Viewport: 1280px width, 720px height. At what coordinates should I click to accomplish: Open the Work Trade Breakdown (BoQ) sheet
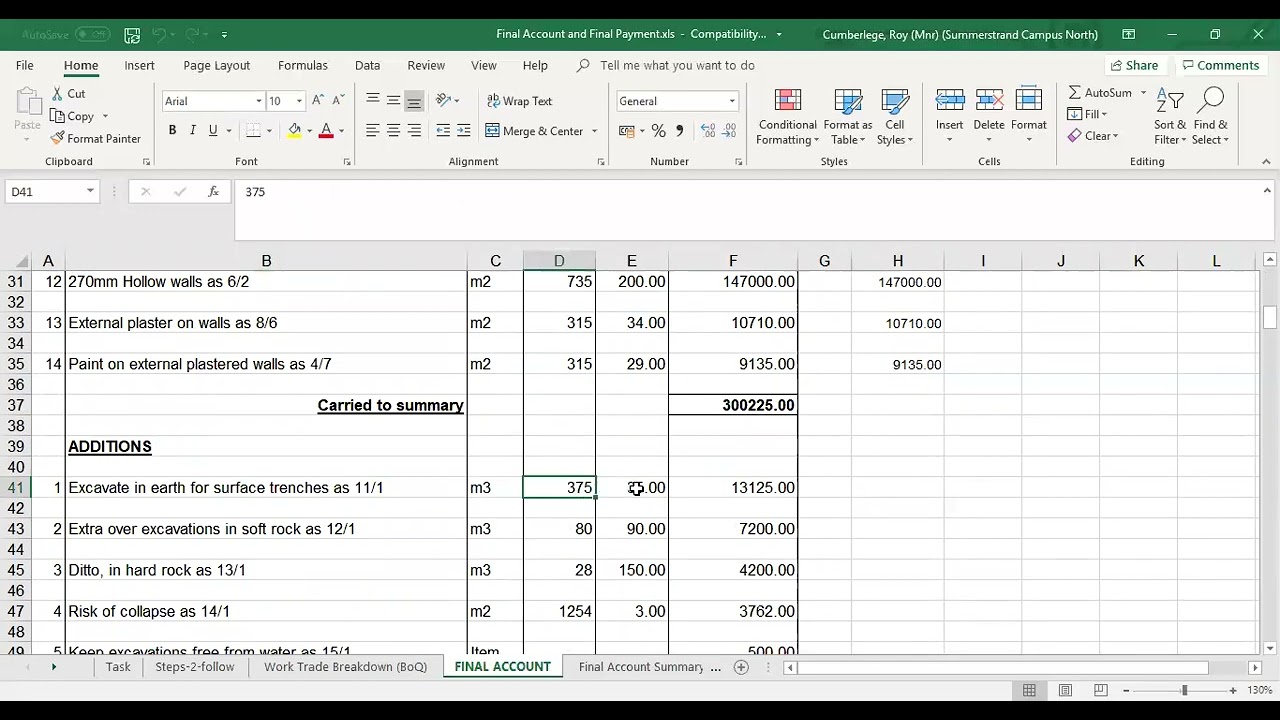click(345, 667)
